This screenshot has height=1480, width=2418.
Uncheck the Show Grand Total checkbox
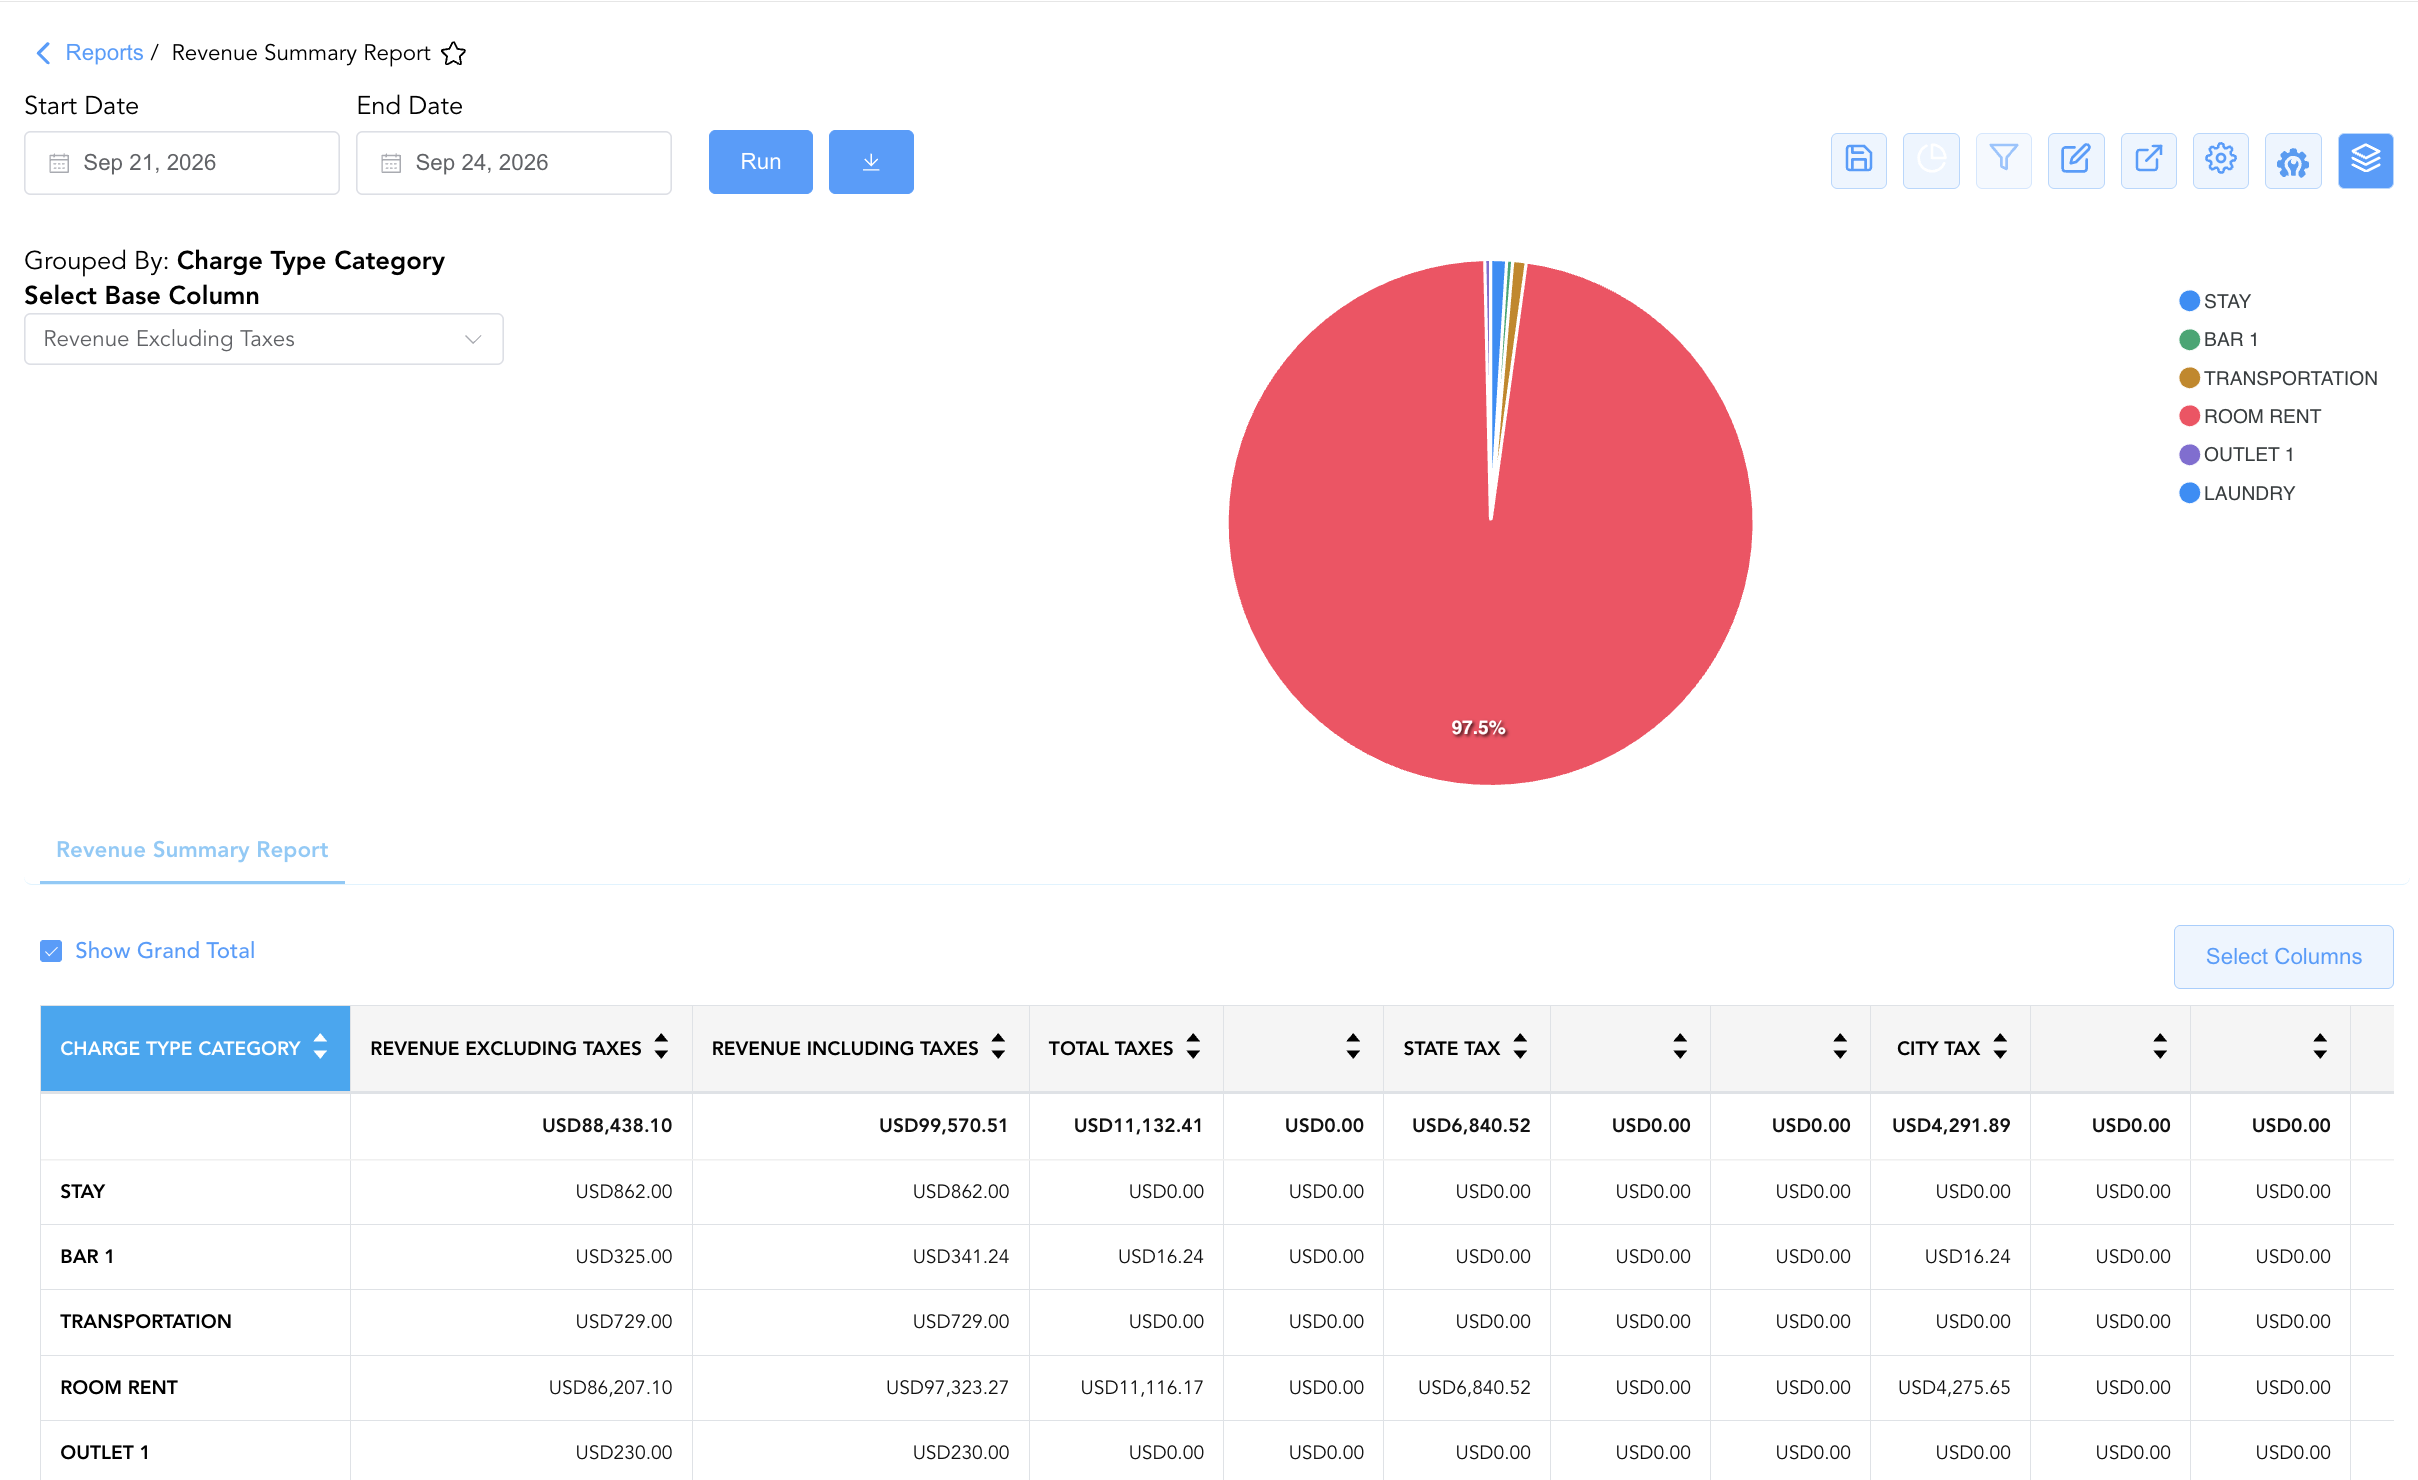[51, 951]
